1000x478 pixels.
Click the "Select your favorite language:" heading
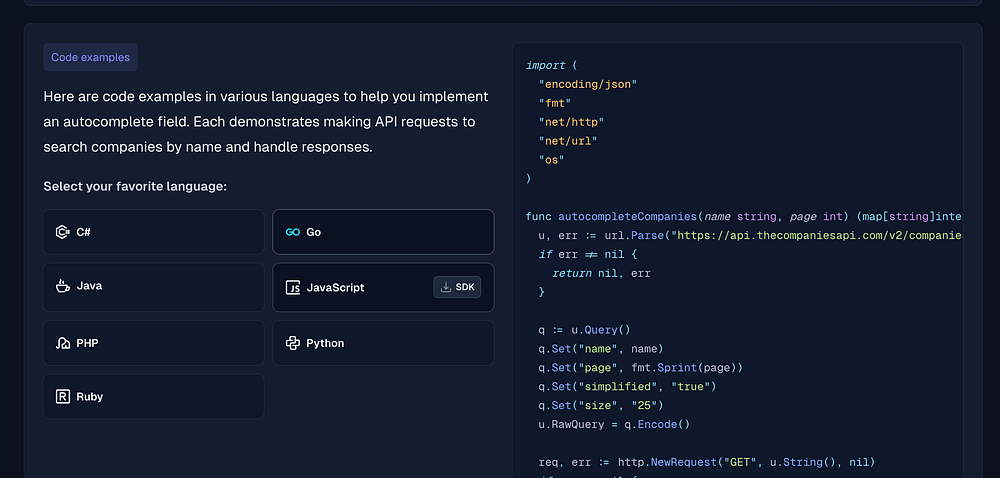135,187
